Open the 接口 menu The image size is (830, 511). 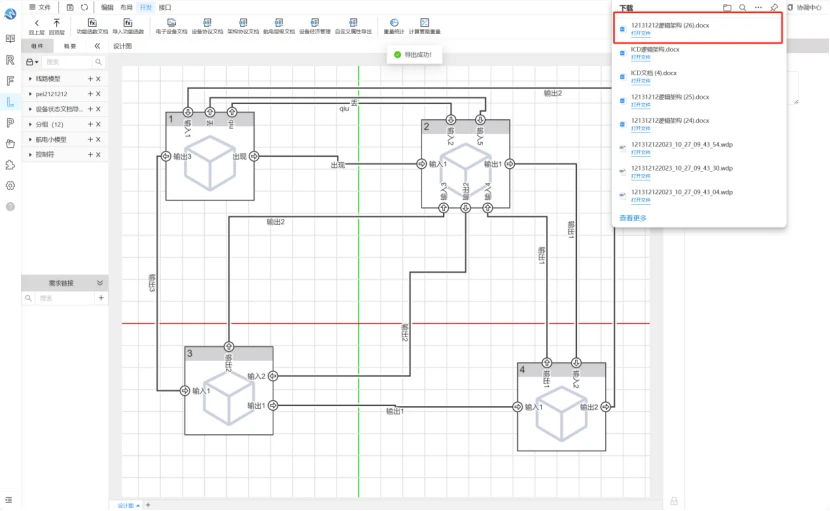[x=165, y=7]
